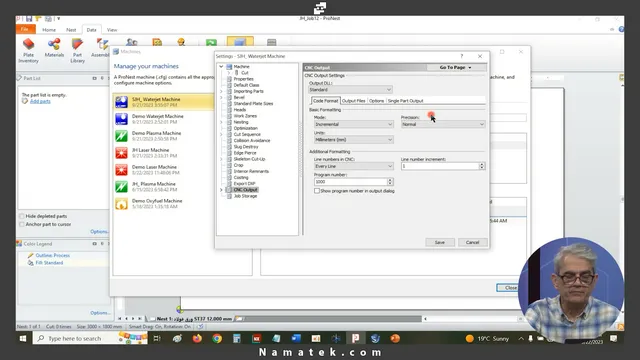Screen dimensions: 640x360
Task: Save the machine settings
Action: click(440, 242)
